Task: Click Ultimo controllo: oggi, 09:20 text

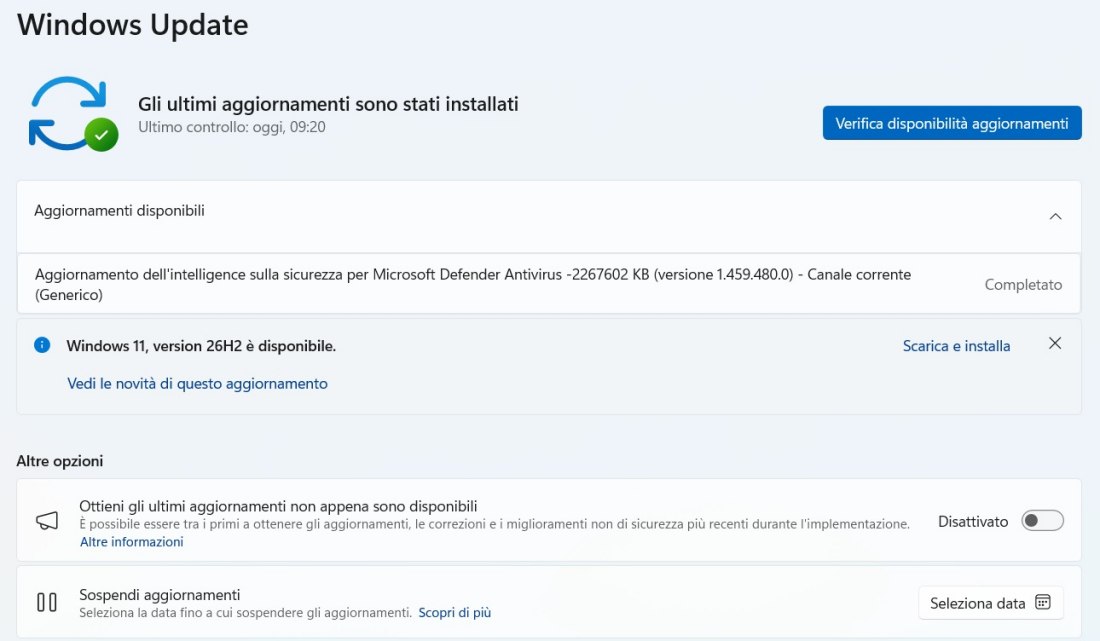Action: click(x=232, y=127)
